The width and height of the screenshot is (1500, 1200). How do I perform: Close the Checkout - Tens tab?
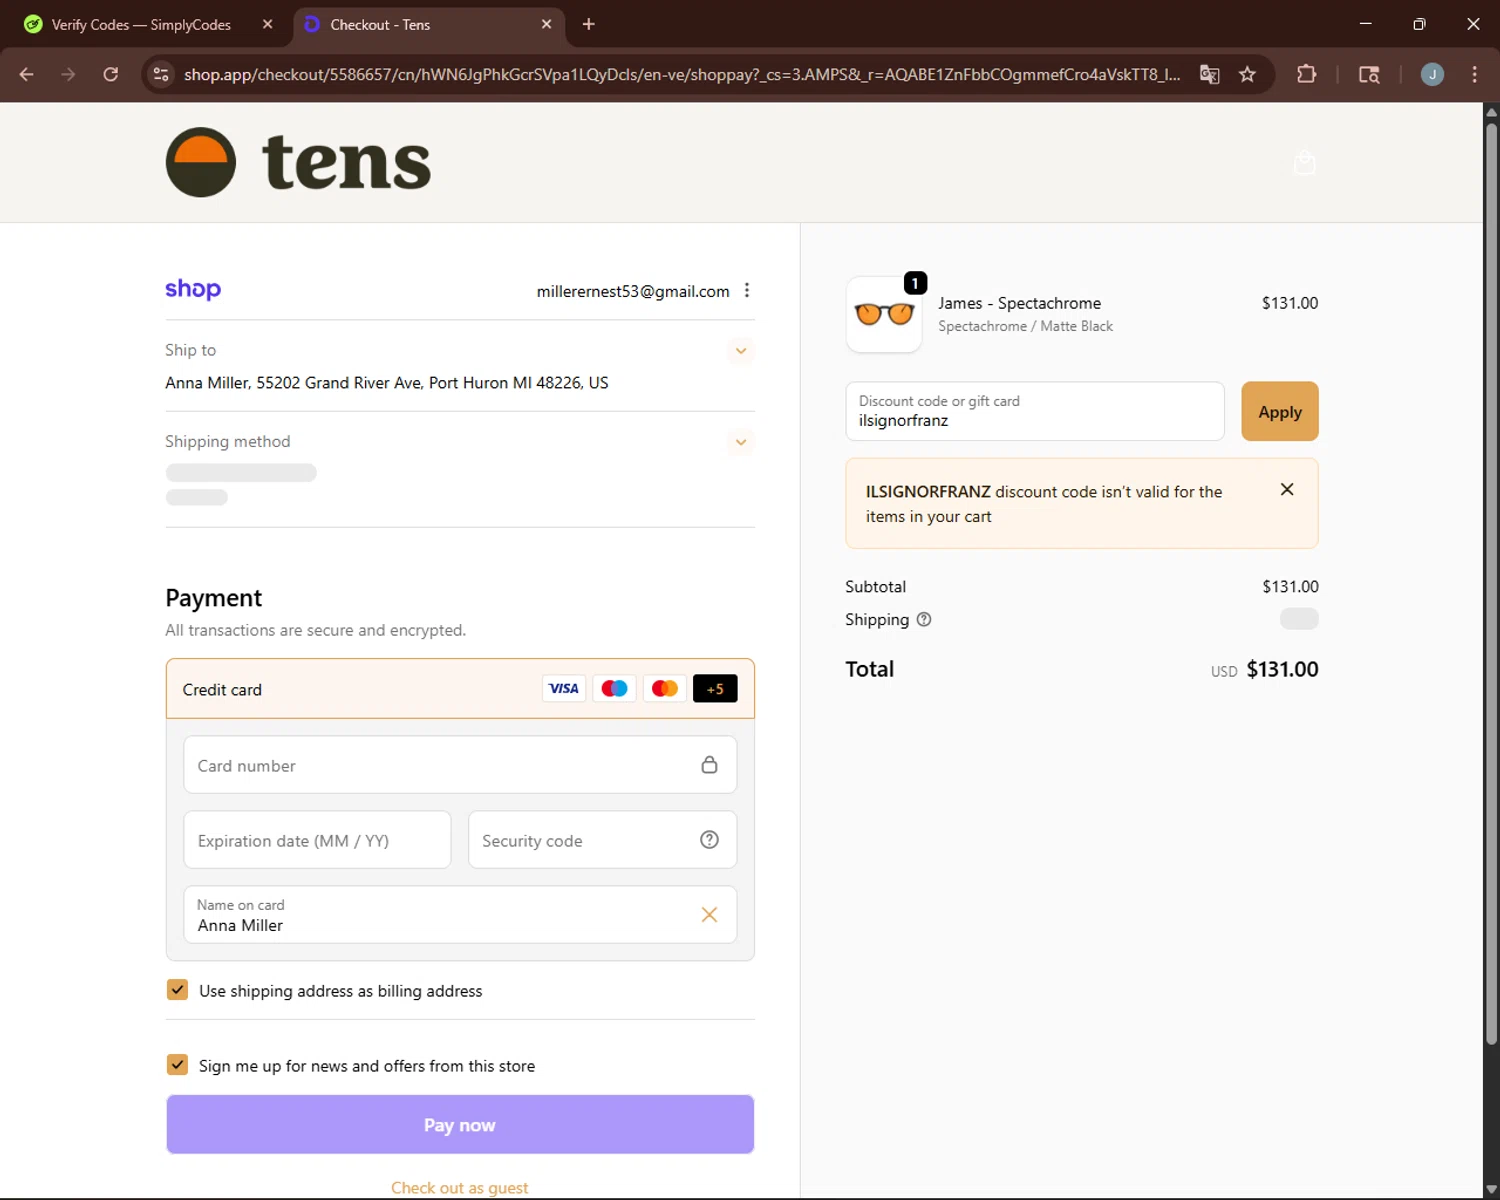[546, 24]
